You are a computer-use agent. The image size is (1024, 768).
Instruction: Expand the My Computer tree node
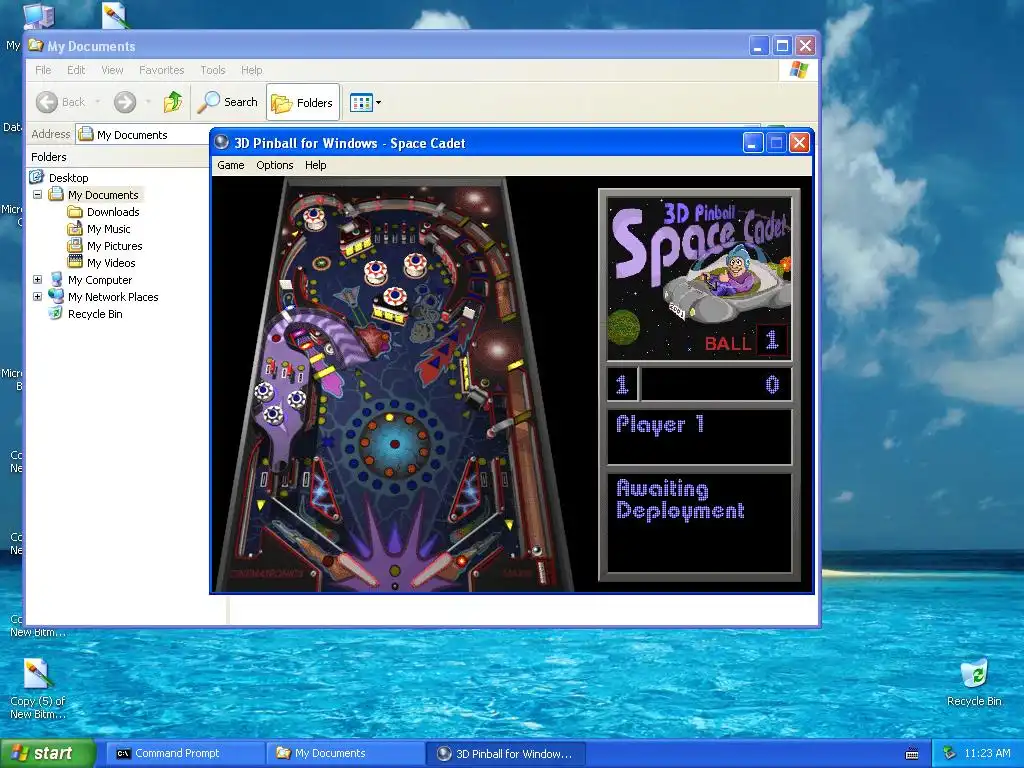[x=37, y=280]
